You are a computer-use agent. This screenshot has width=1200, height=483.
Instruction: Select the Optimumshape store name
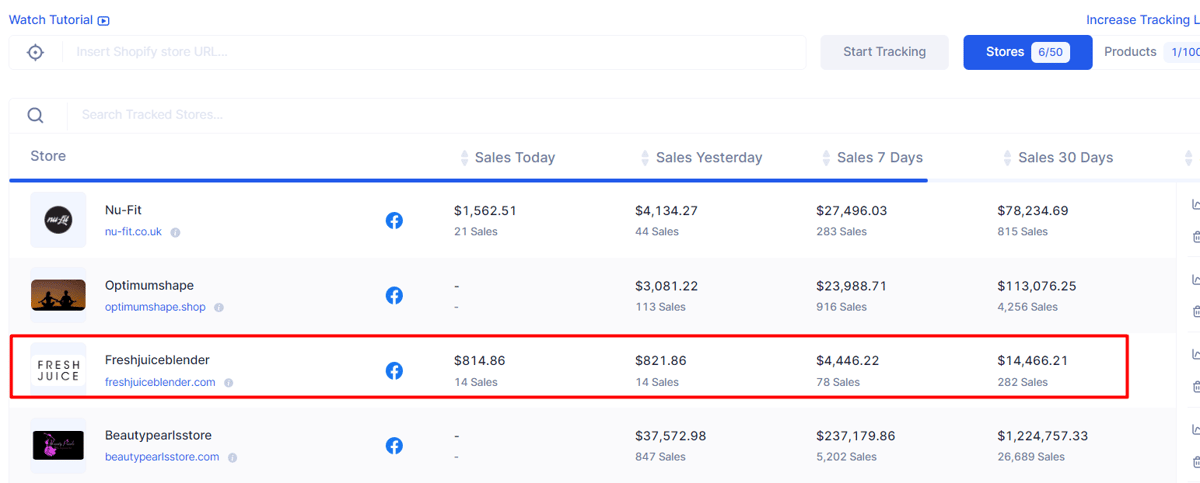point(149,285)
